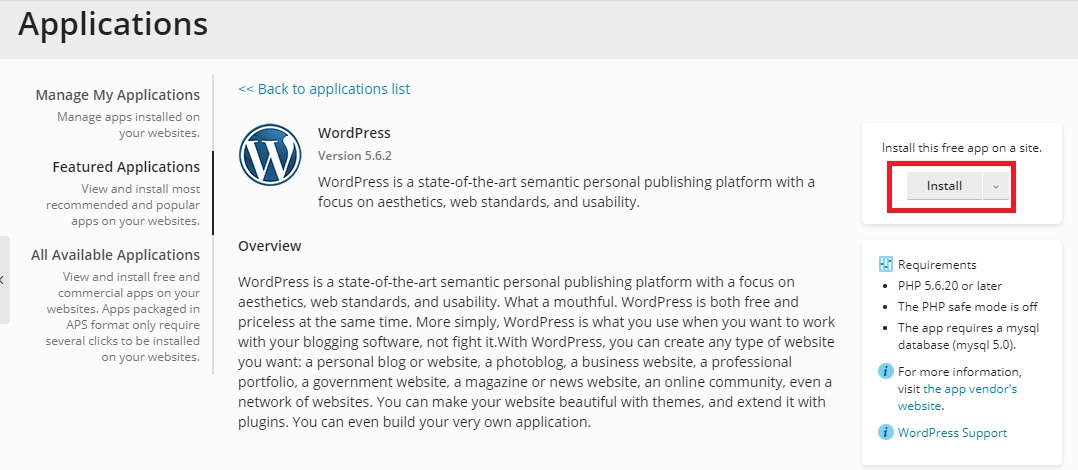The width and height of the screenshot is (1078, 470).
Task: Click the WordPress logo icon
Action: pyautogui.click(x=270, y=155)
